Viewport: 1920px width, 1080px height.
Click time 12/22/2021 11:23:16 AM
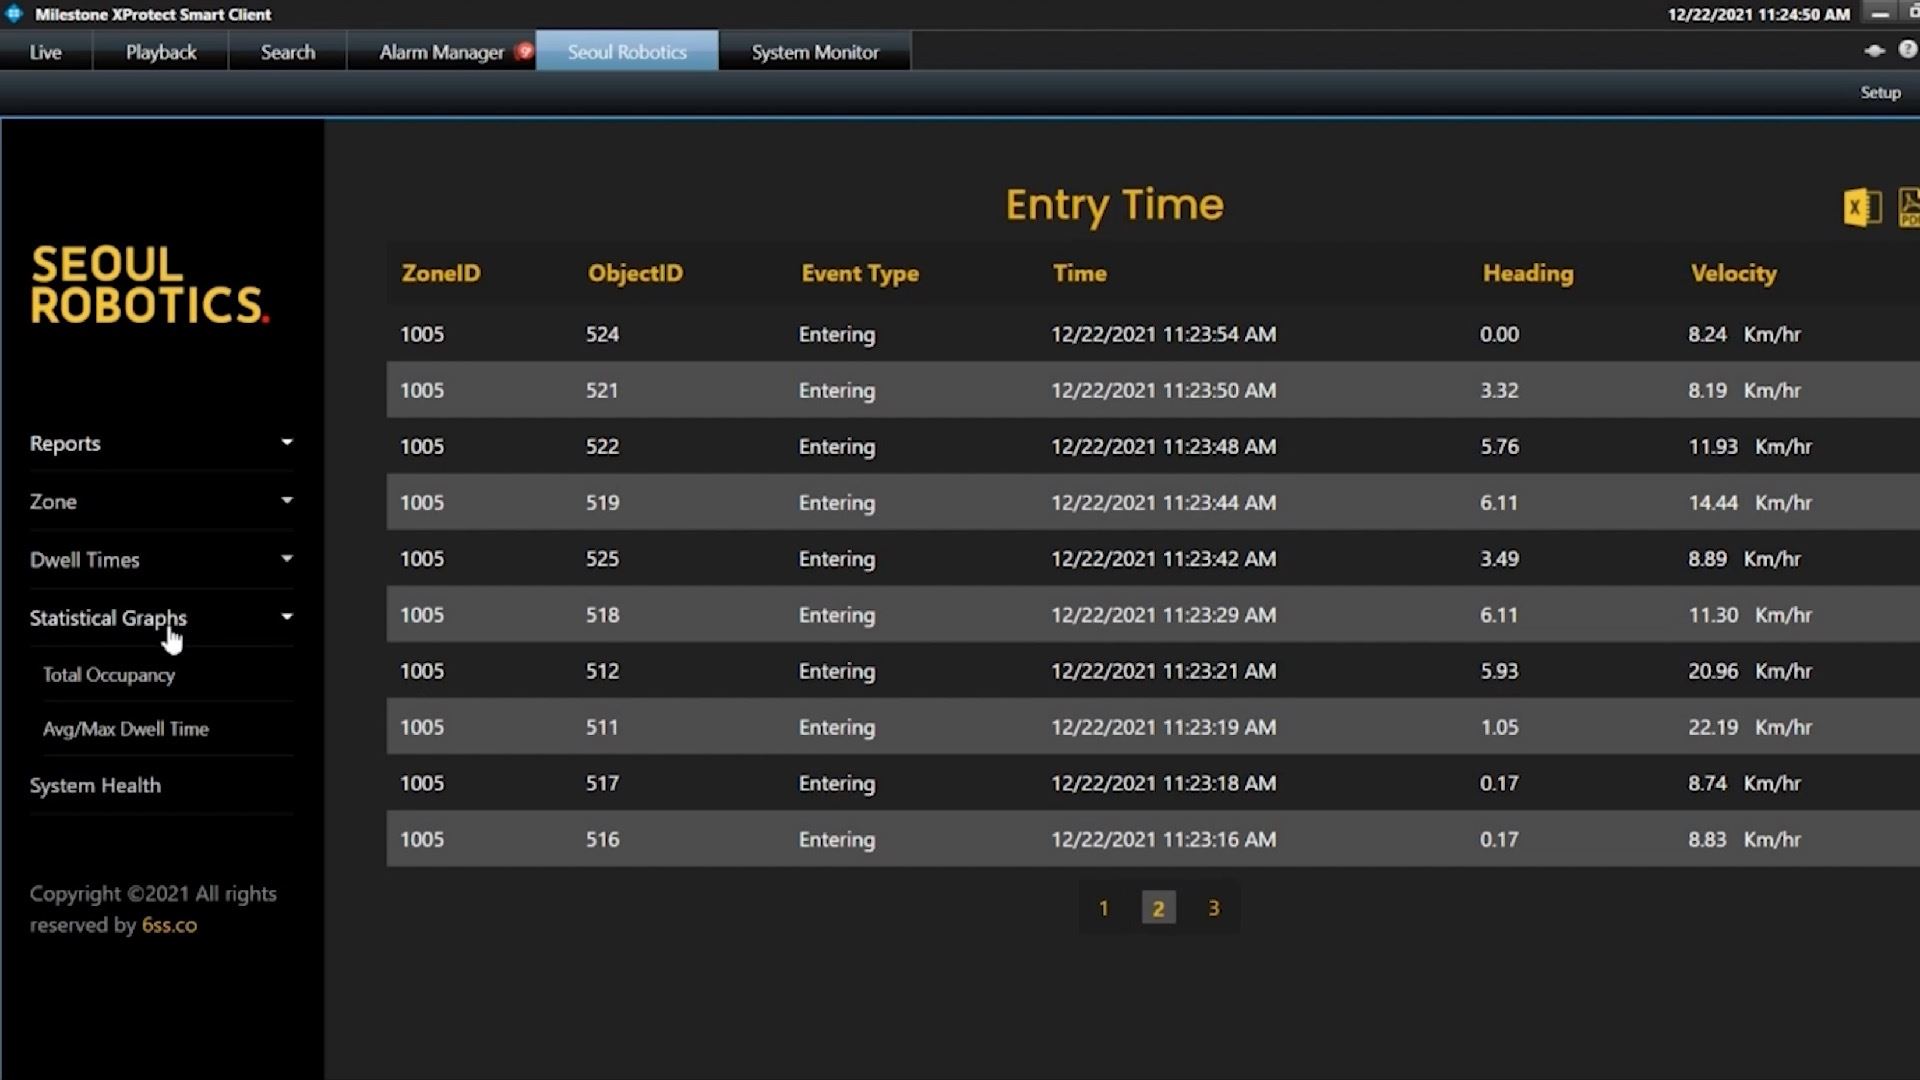(1163, 839)
